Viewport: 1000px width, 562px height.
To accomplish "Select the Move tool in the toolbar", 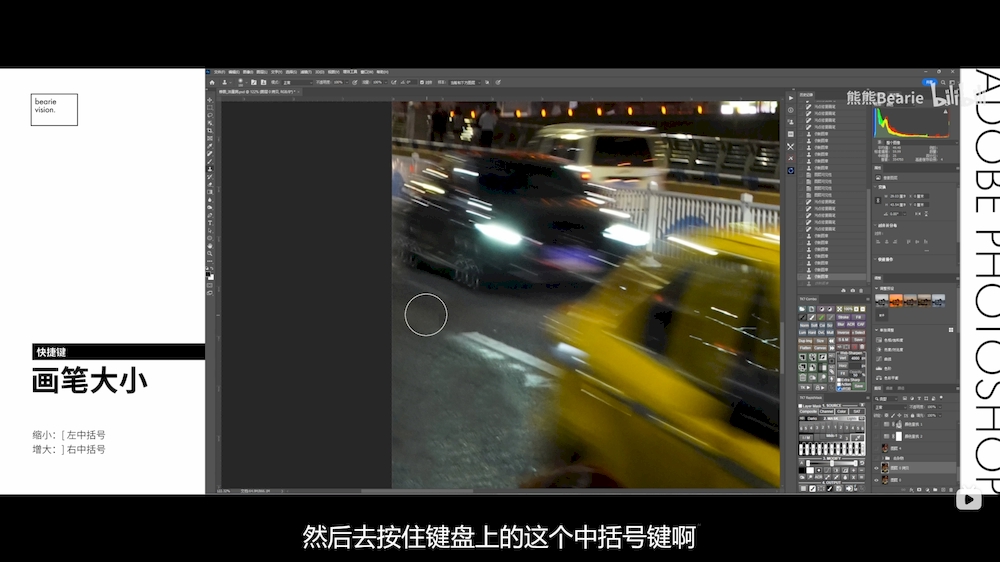I will 210,101.
